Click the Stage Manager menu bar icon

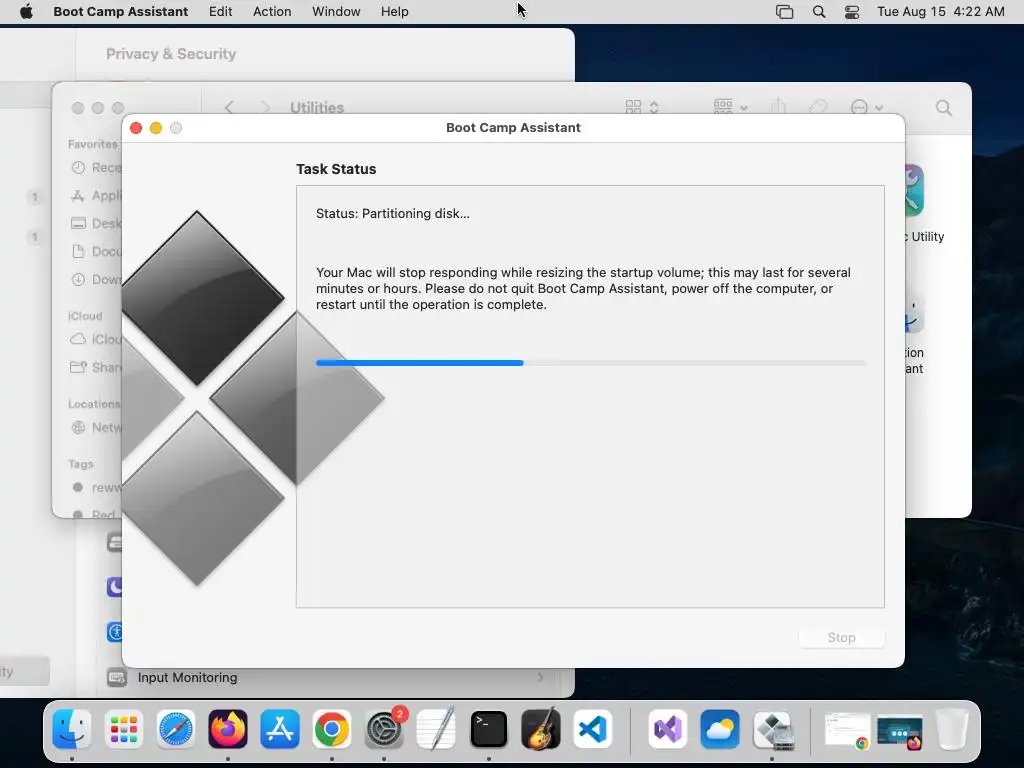click(784, 12)
